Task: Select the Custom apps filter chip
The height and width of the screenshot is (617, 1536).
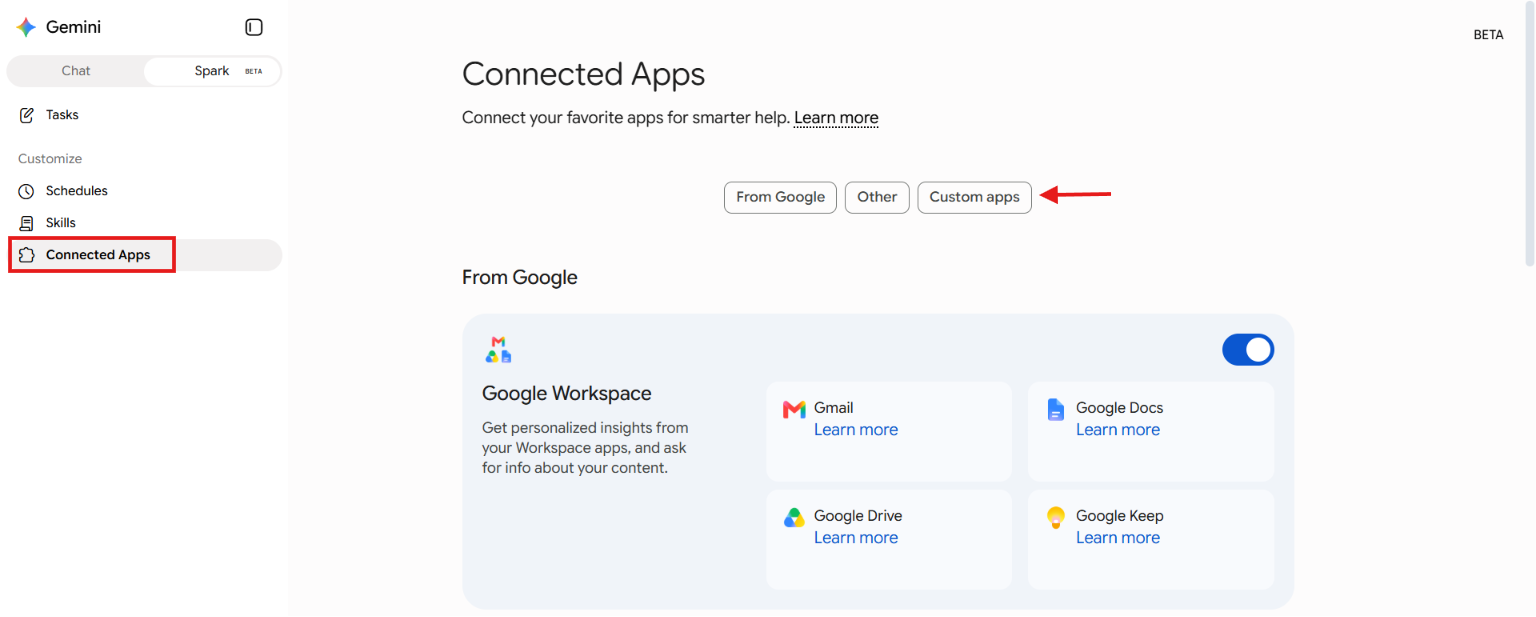Action: pyautogui.click(x=974, y=197)
